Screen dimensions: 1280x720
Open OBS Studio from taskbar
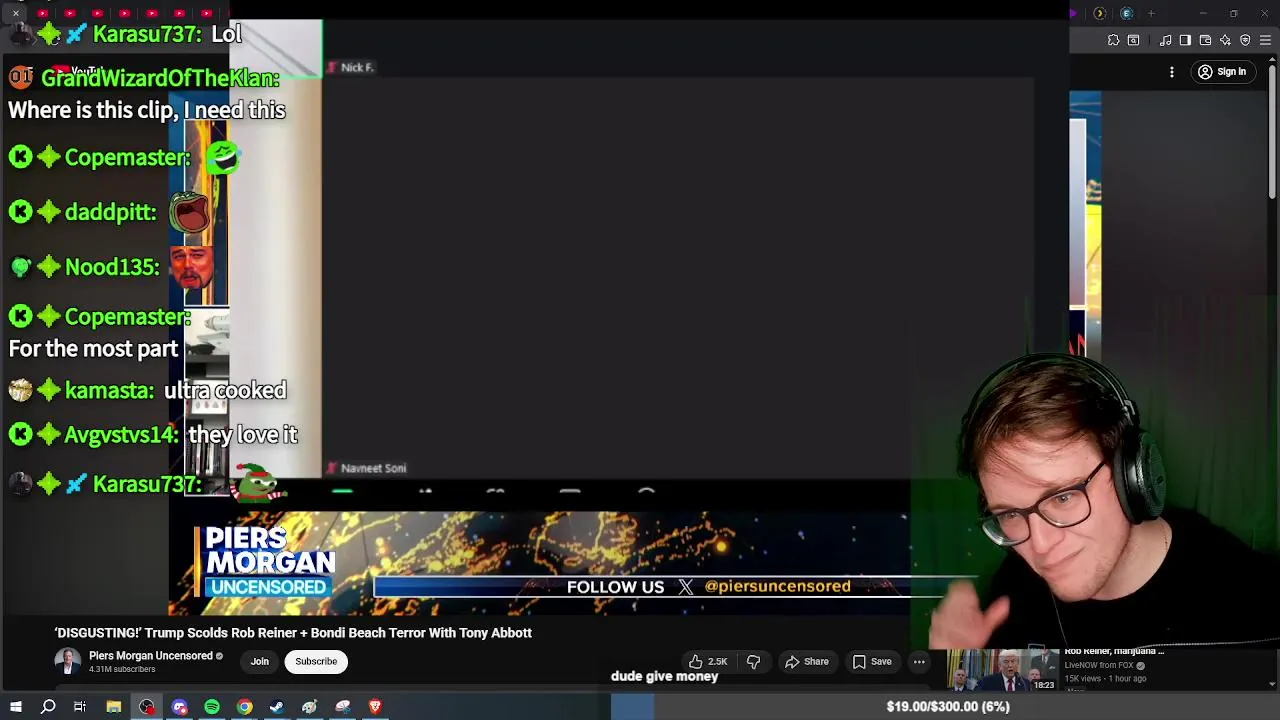(x=147, y=707)
